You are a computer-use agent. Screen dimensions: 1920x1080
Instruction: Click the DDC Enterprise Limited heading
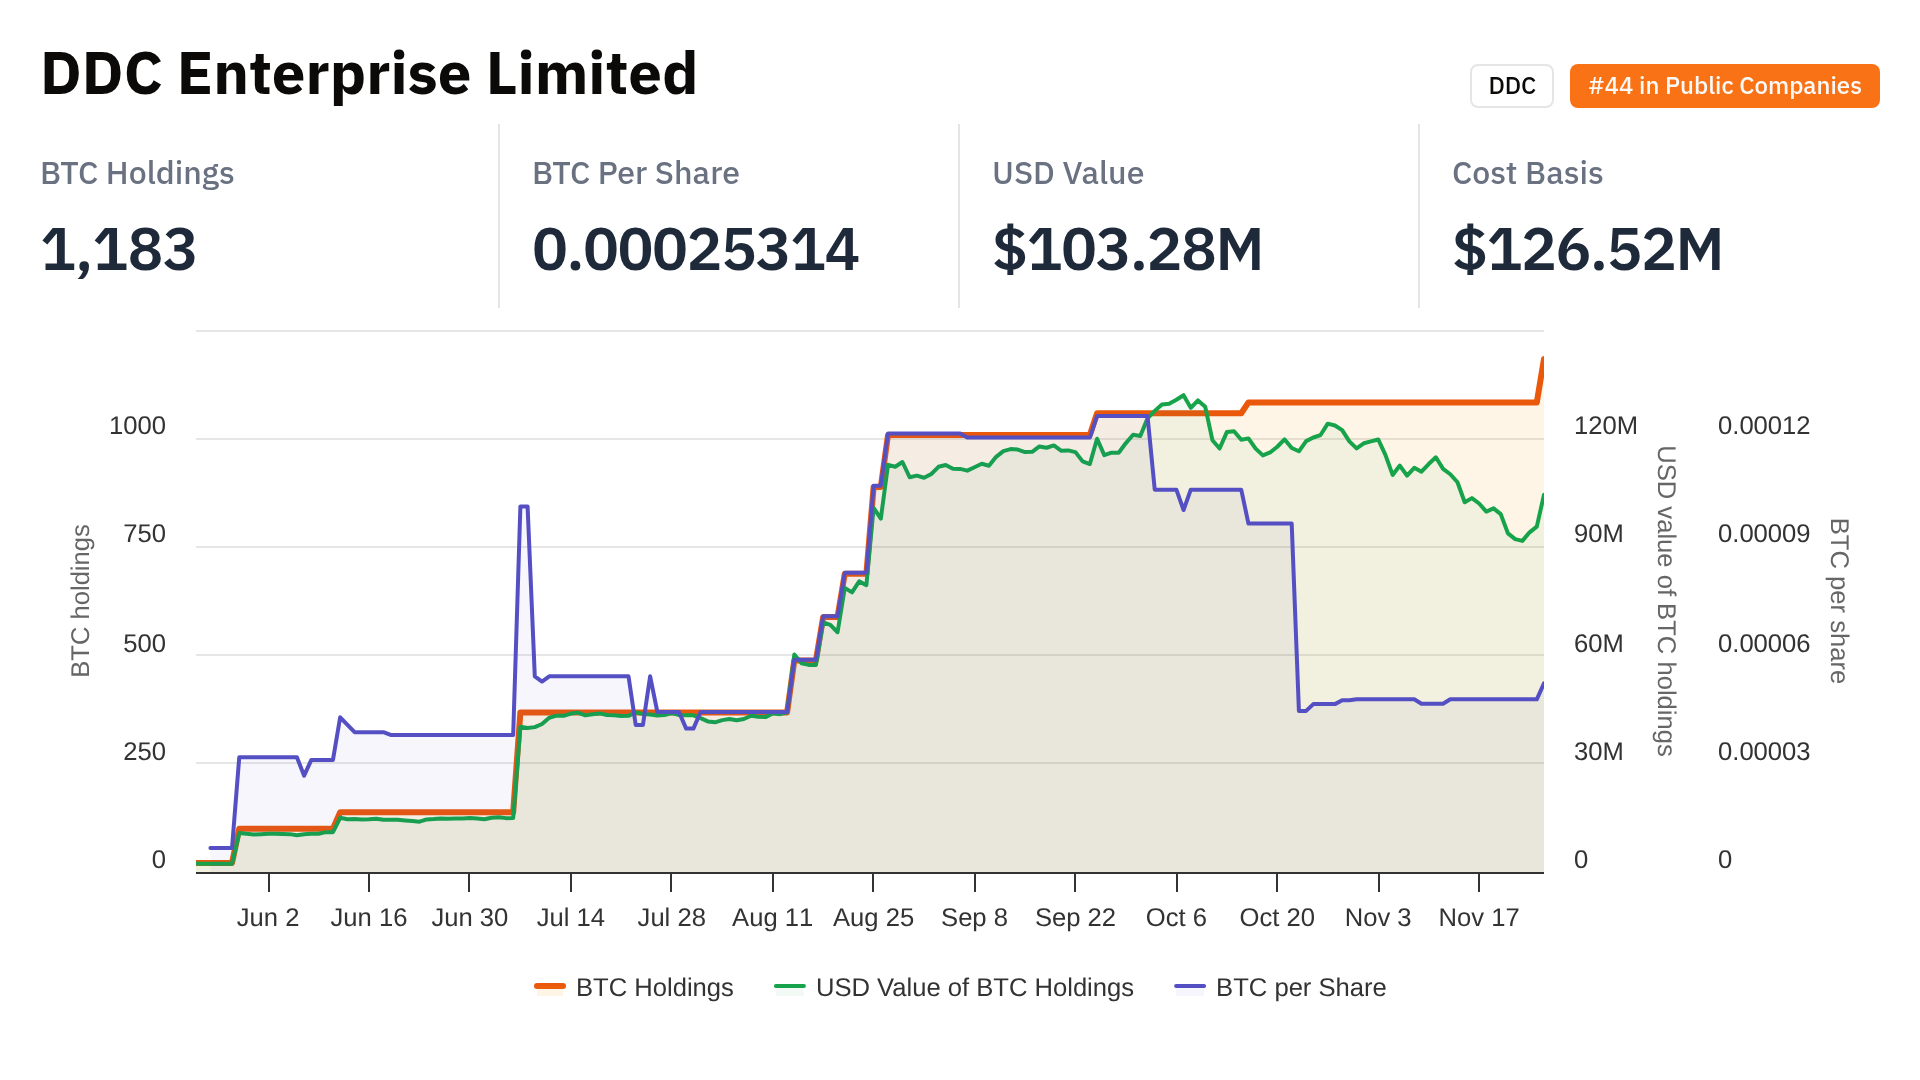point(369,74)
